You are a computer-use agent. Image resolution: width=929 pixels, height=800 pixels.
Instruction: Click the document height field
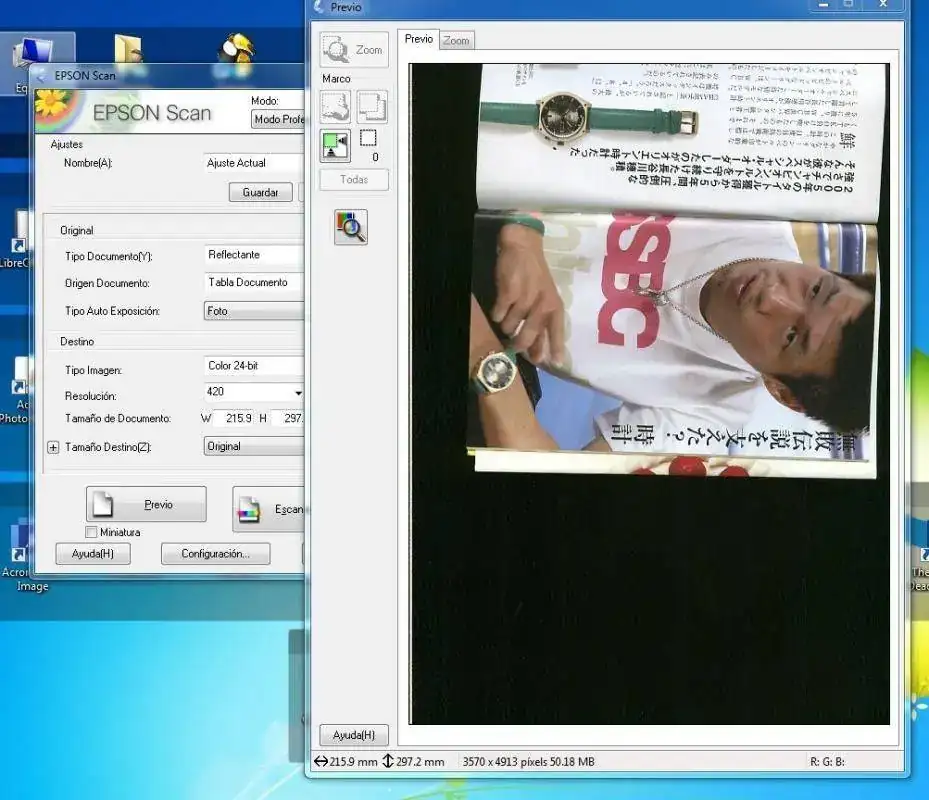click(x=289, y=418)
